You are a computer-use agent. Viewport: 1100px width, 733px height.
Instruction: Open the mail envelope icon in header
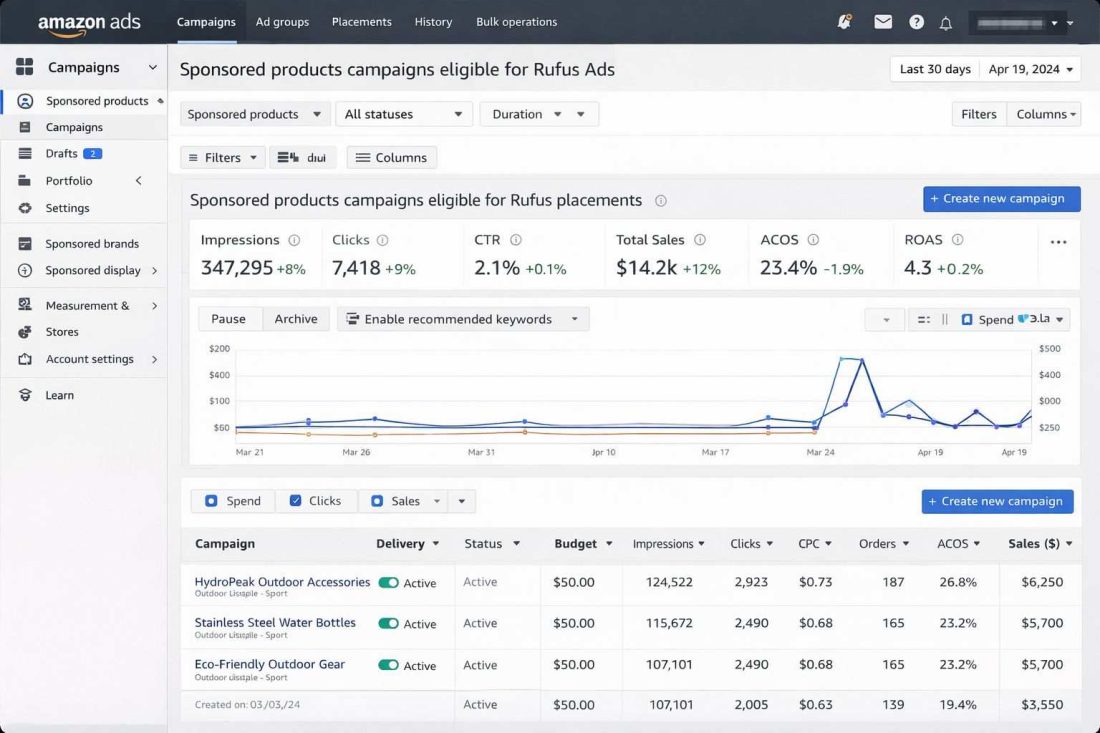click(883, 22)
